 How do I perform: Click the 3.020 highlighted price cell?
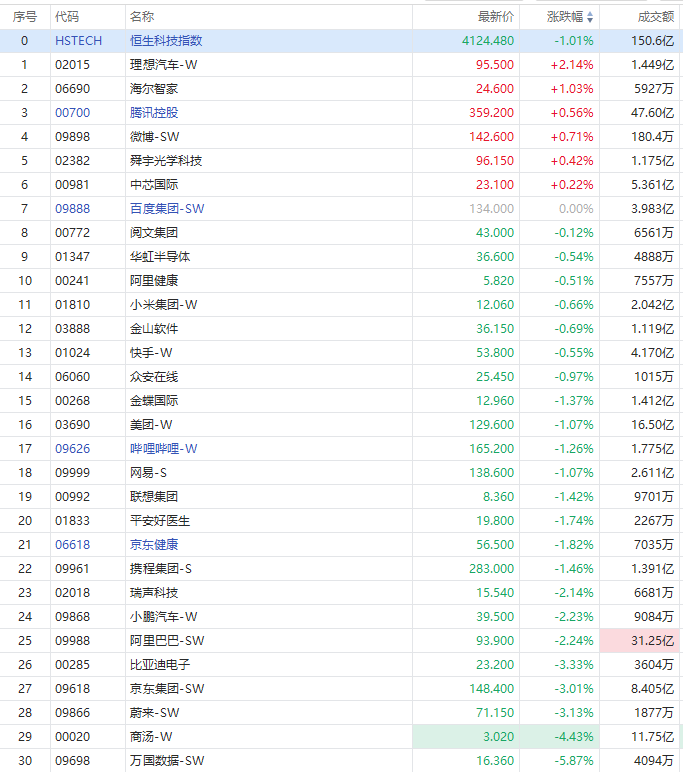pyautogui.click(x=466, y=737)
